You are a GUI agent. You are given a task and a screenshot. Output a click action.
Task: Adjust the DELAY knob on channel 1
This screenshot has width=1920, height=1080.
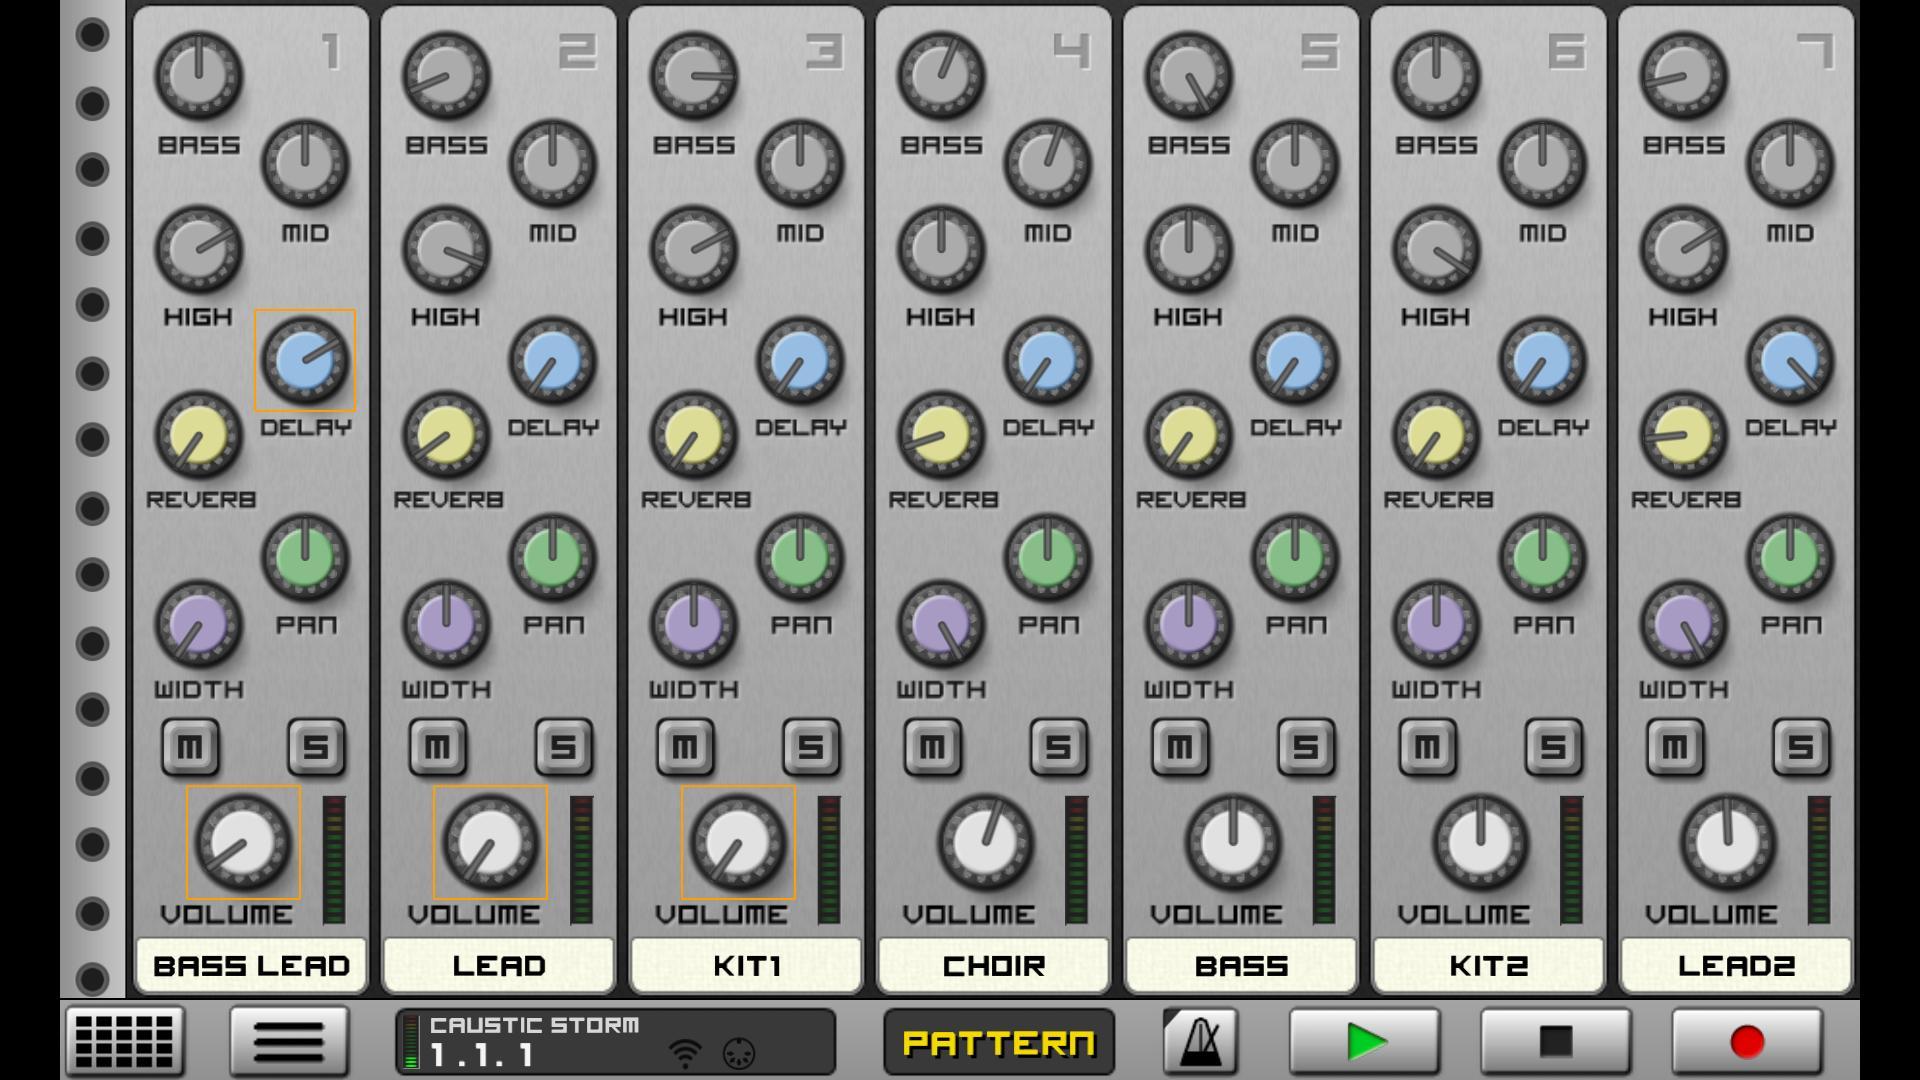tap(305, 361)
